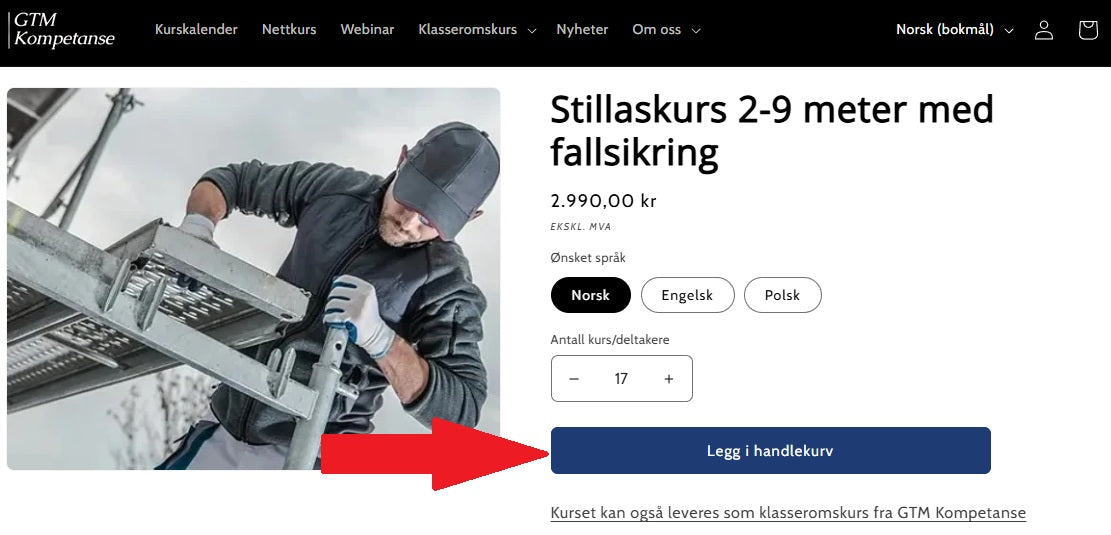1111x535 pixels.
Task: Select Norsk as desired language
Action: pos(590,295)
